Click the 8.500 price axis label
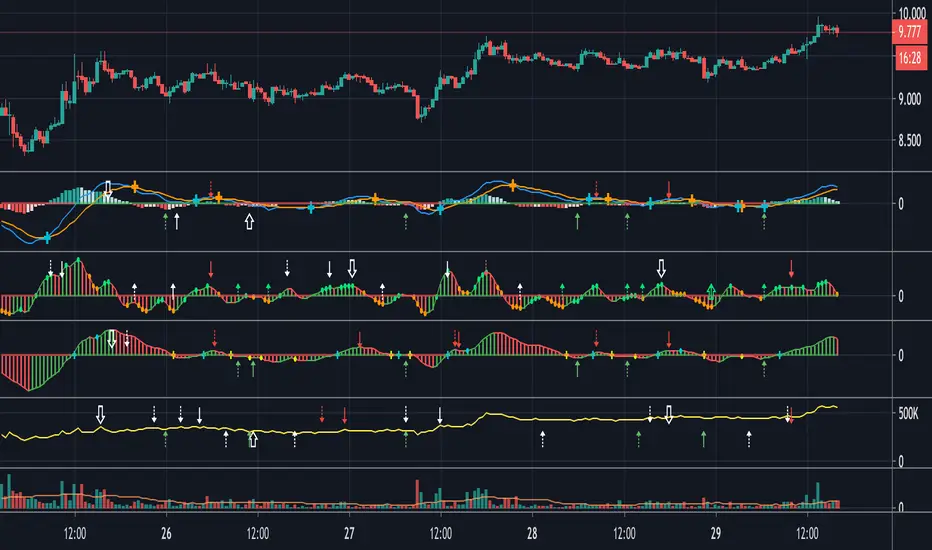932x550 pixels. point(909,141)
